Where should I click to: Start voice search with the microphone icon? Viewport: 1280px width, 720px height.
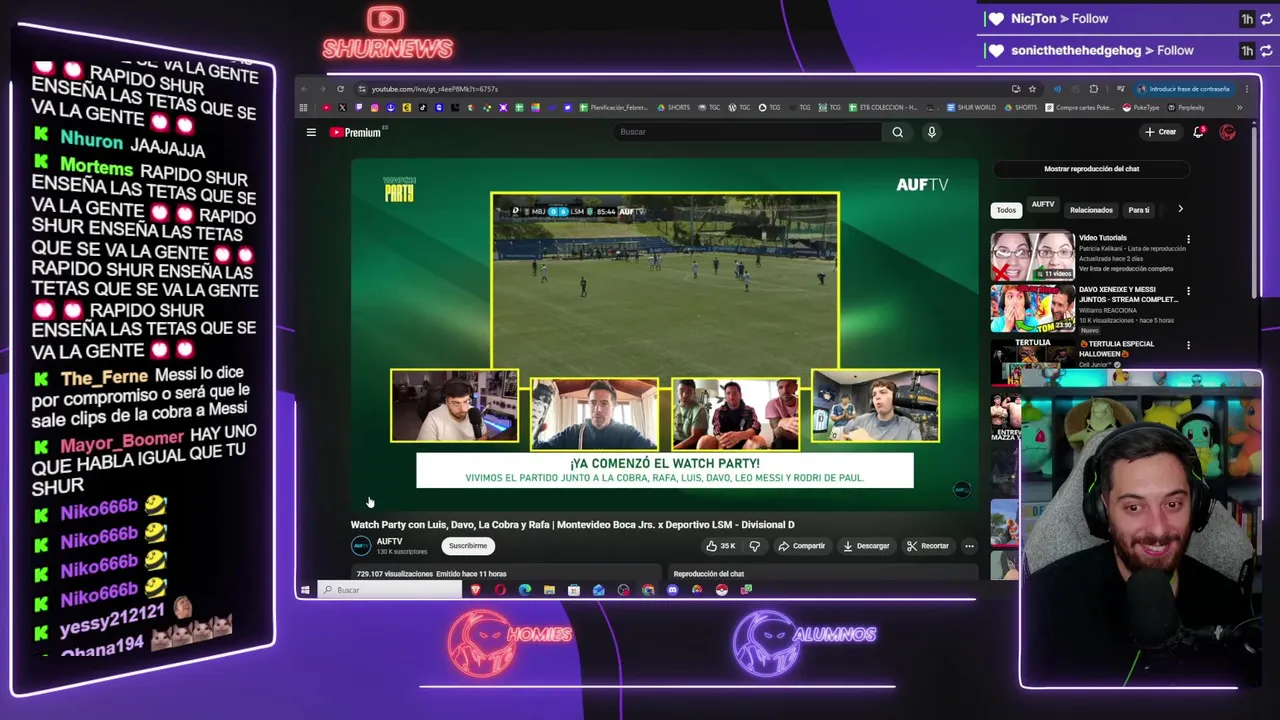(931, 132)
